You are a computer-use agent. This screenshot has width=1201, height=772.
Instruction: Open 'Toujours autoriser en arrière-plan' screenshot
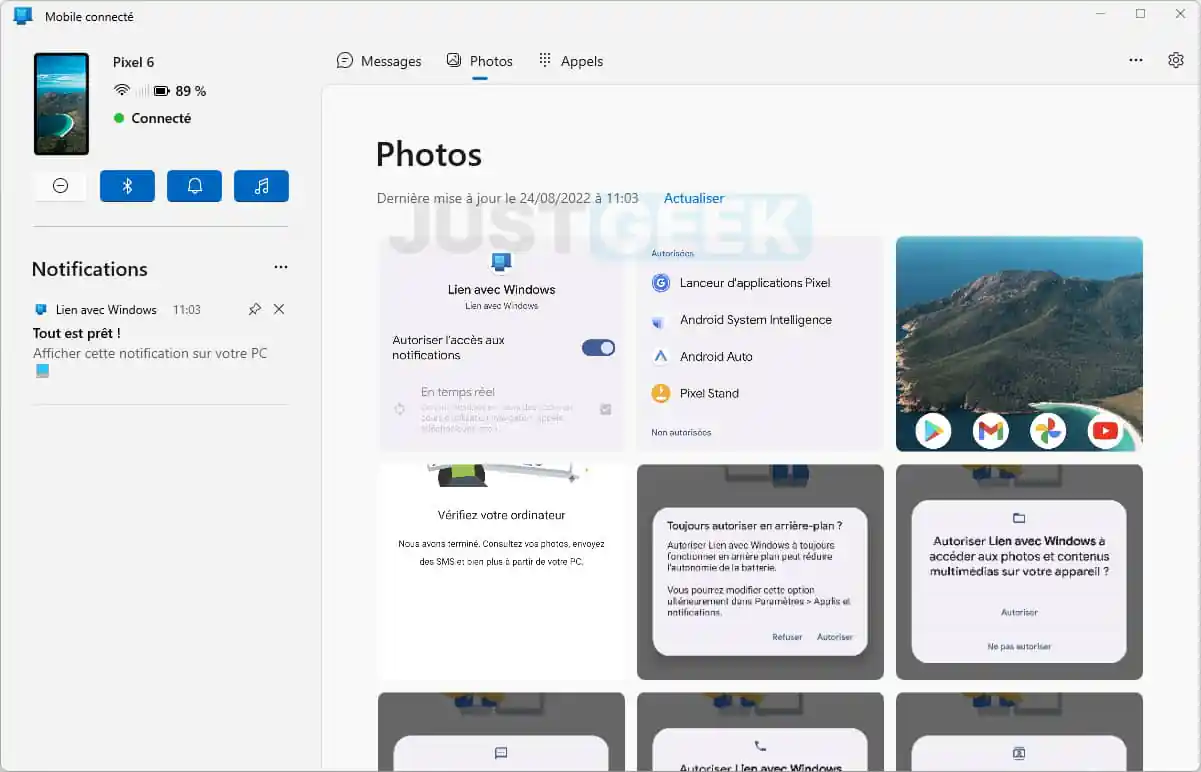[x=760, y=572]
